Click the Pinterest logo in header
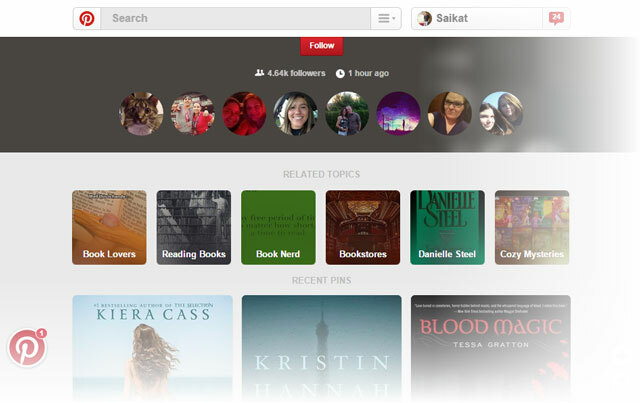The height and width of the screenshot is (403, 640). pos(87,18)
